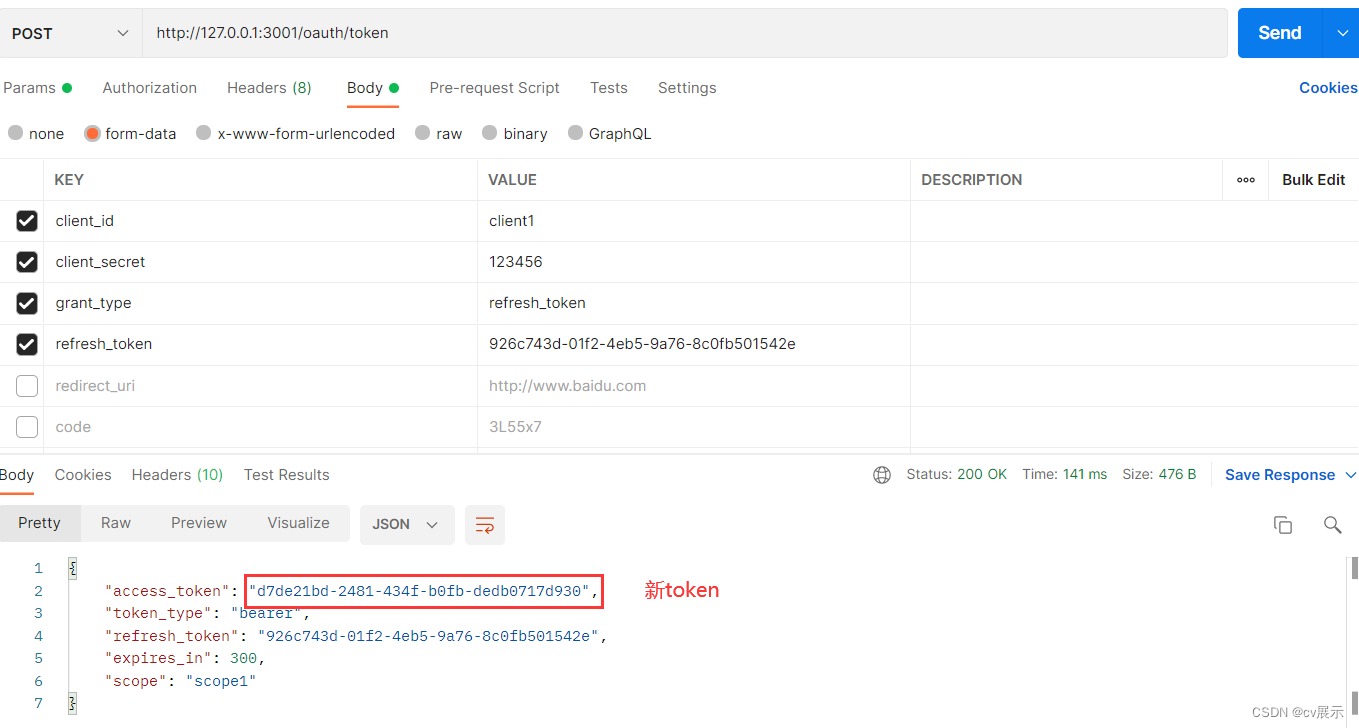Click the client_secret key cell
This screenshot has height=728, width=1359.
[x=260, y=262]
